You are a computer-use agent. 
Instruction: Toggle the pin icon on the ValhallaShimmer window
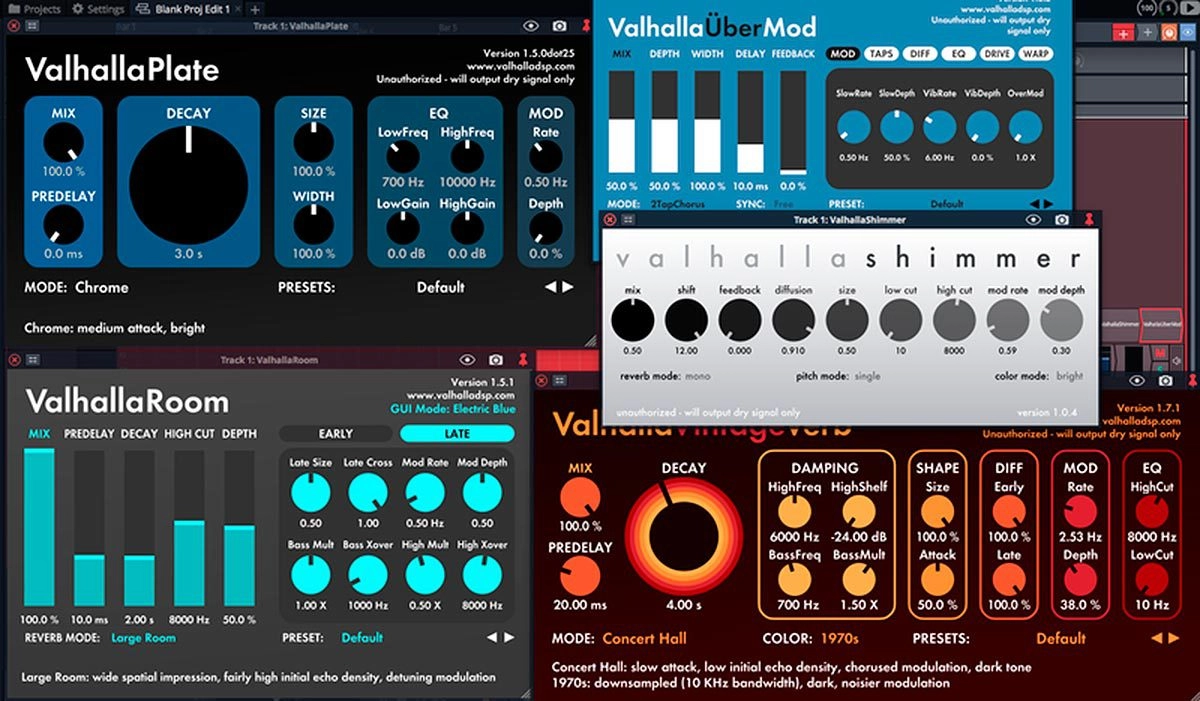click(x=1089, y=218)
